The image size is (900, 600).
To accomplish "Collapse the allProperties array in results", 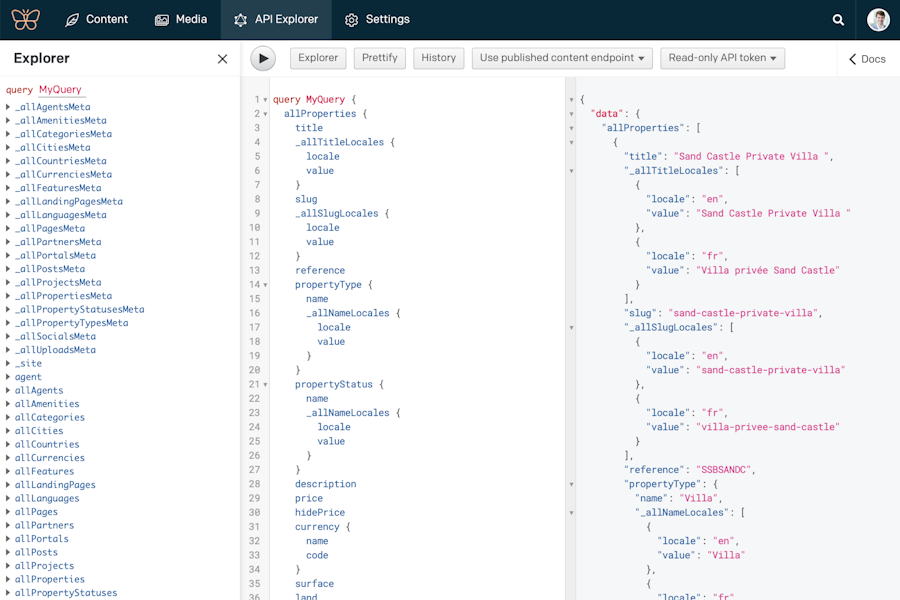I will click(x=571, y=128).
